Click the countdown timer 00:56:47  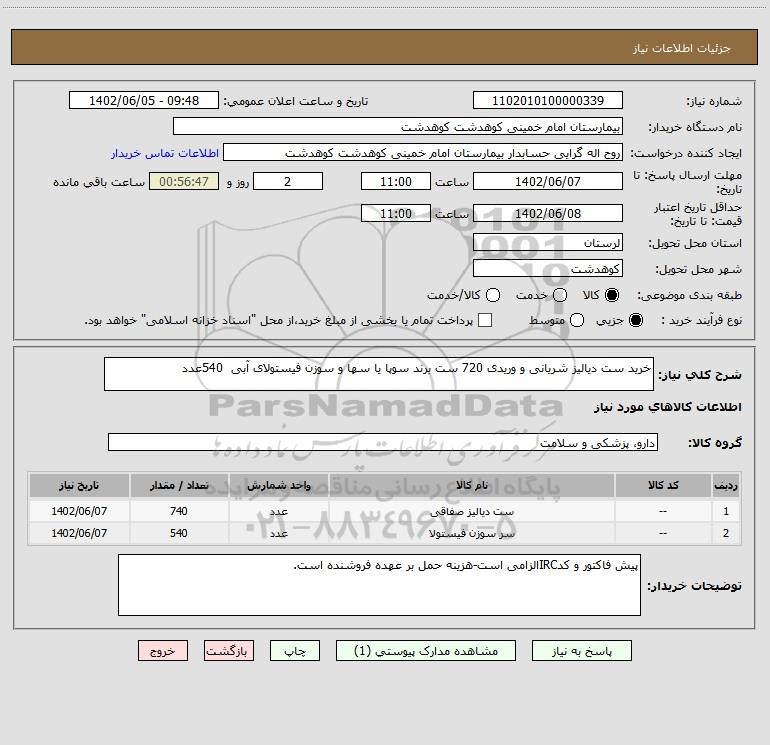(184, 181)
